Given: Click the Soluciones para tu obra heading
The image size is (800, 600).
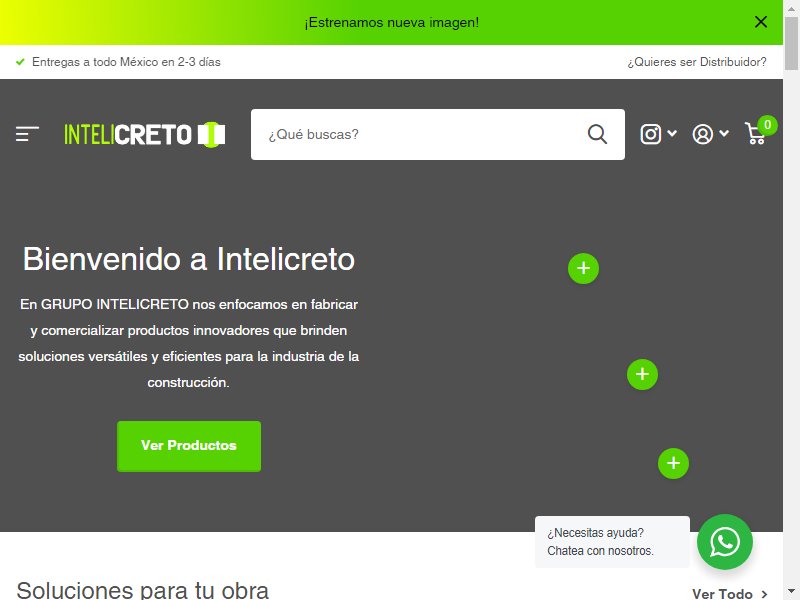Looking at the screenshot, I should 142,590.
